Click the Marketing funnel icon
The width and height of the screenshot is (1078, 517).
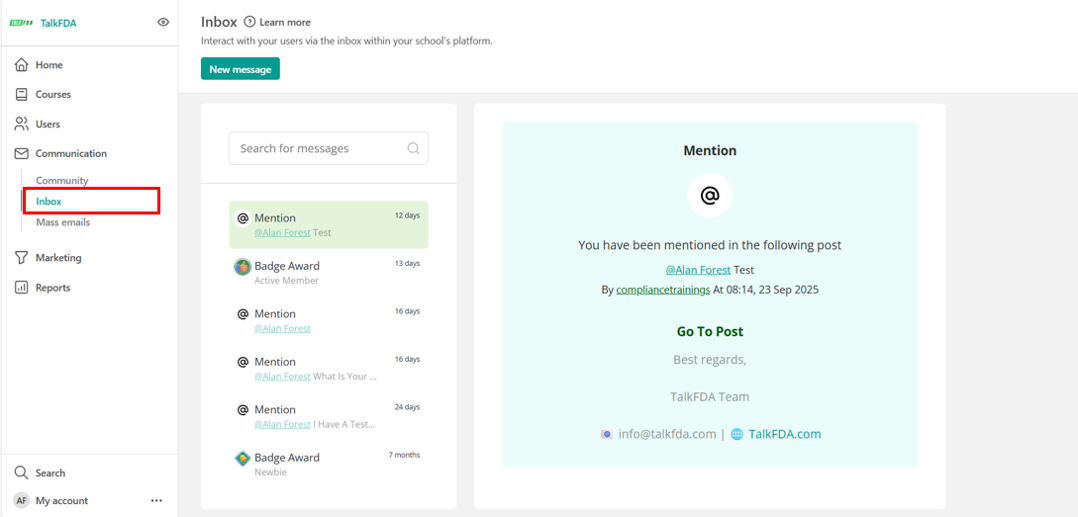[x=21, y=258]
